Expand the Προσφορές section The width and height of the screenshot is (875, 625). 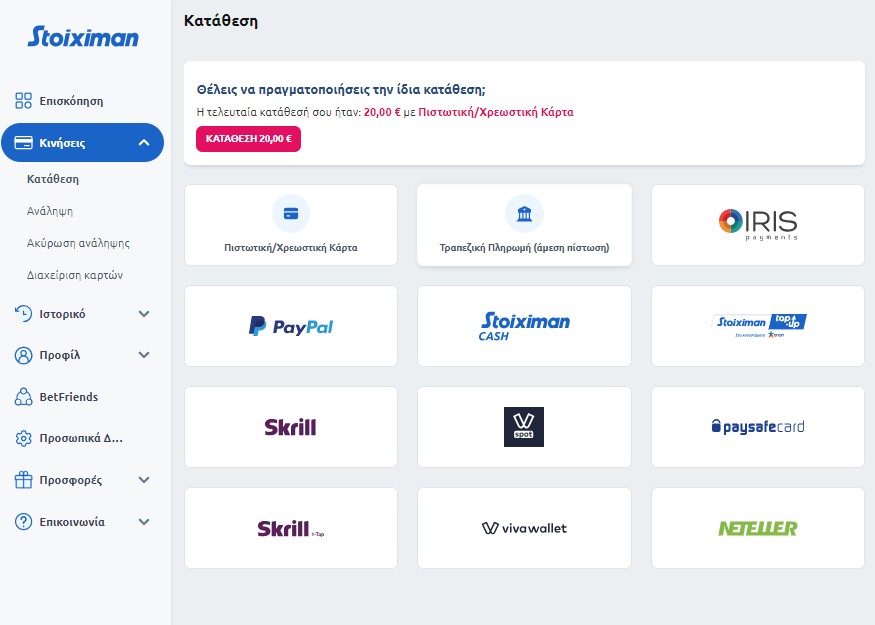click(144, 480)
